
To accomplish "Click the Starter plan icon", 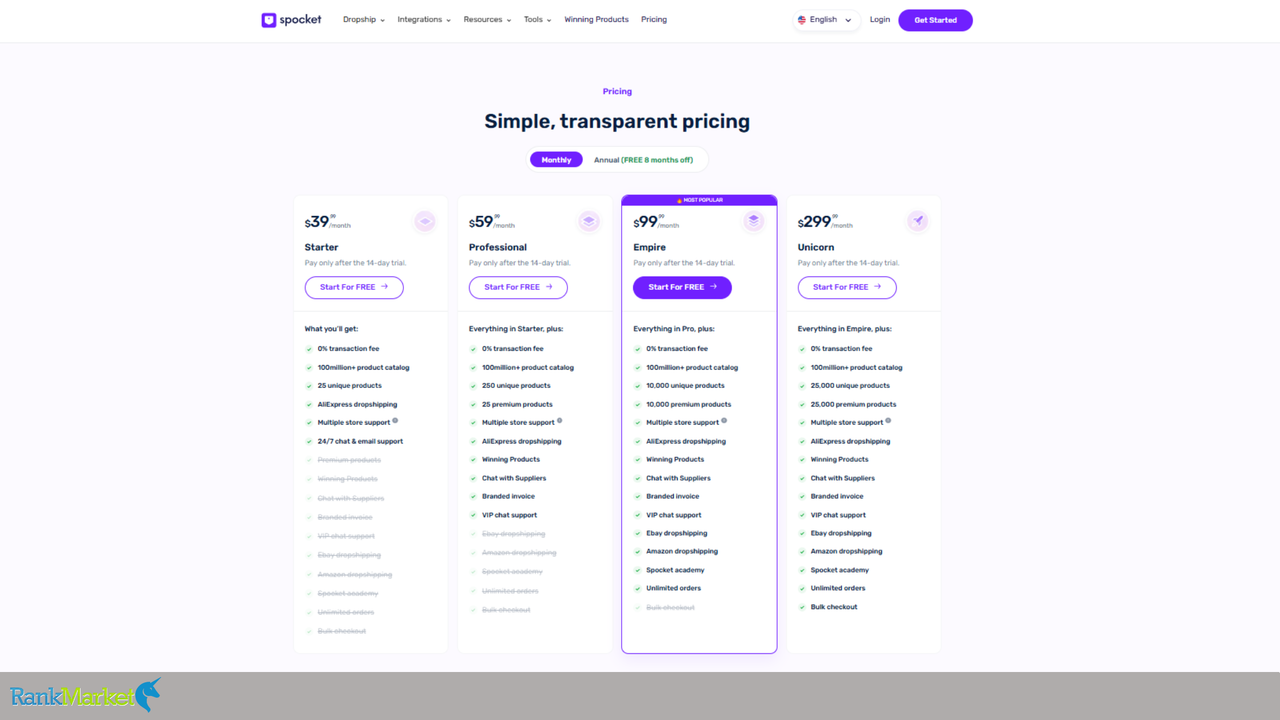I will click(425, 221).
